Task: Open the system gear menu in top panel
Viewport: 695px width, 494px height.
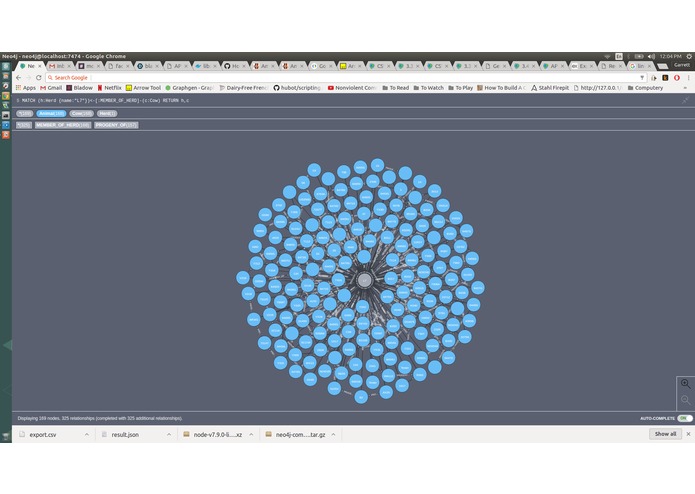Action: pos(689,56)
